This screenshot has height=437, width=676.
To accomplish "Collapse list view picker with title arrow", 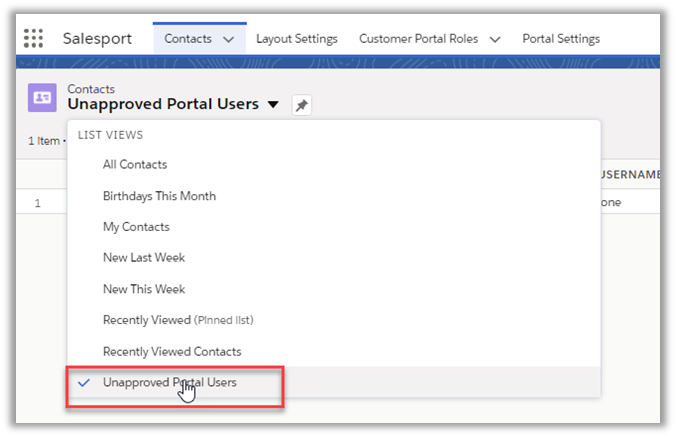I will 274,104.
